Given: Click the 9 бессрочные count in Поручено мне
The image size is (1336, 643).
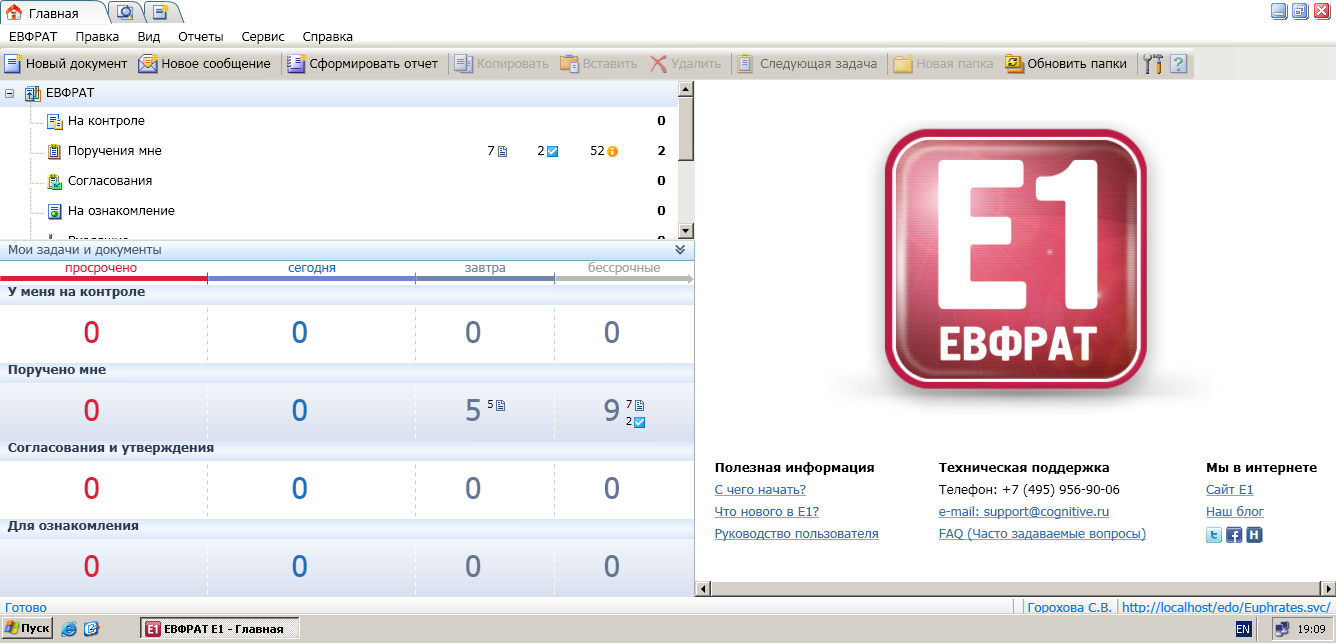Looking at the screenshot, I should click(x=611, y=411).
